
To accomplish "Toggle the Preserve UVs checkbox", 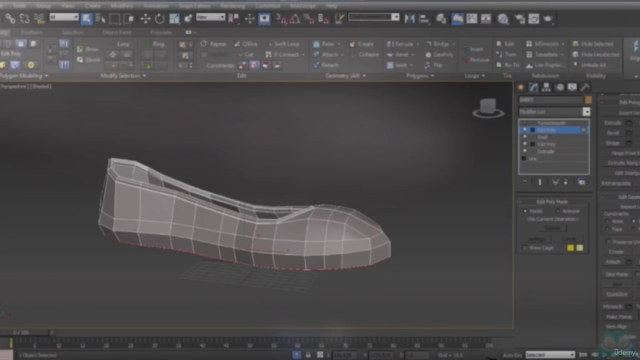I will pyautogui.click(x=608, y=242).
